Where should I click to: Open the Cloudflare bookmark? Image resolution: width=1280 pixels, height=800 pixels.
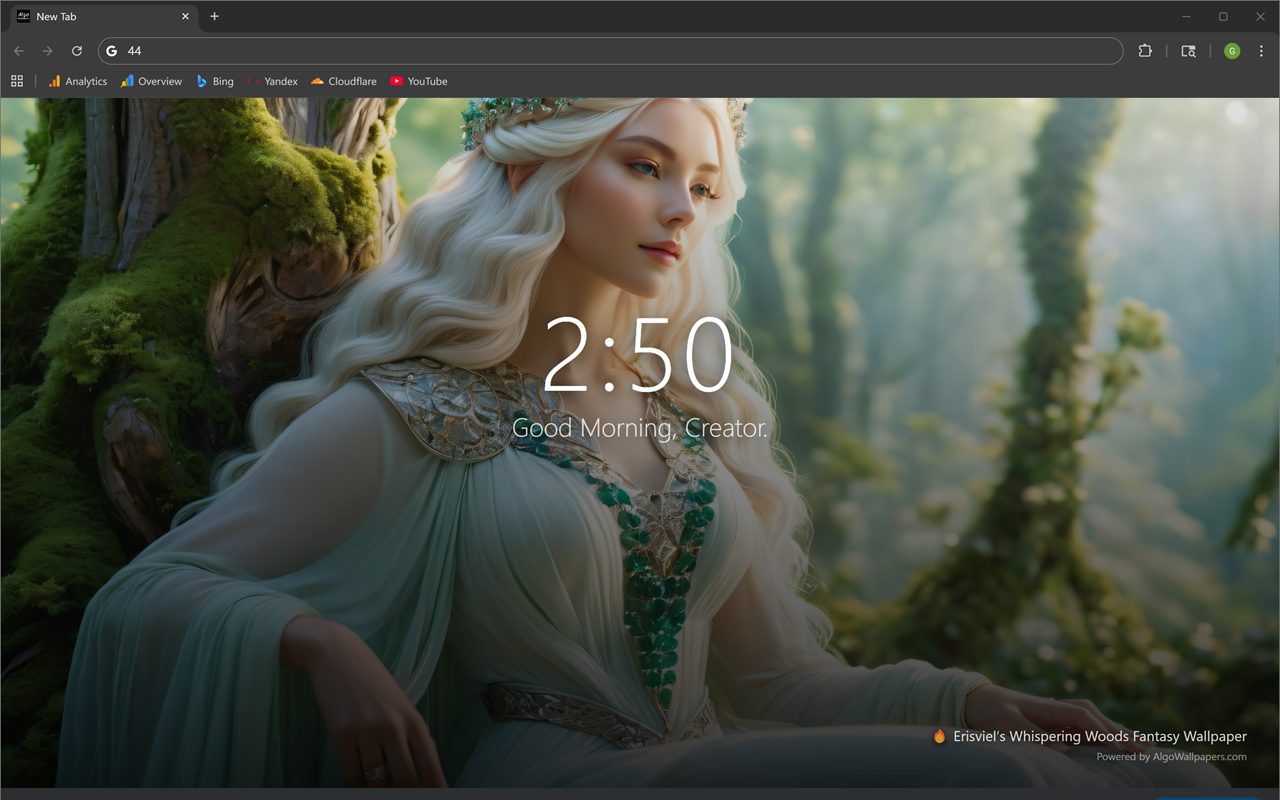click(x=343, y=81)
